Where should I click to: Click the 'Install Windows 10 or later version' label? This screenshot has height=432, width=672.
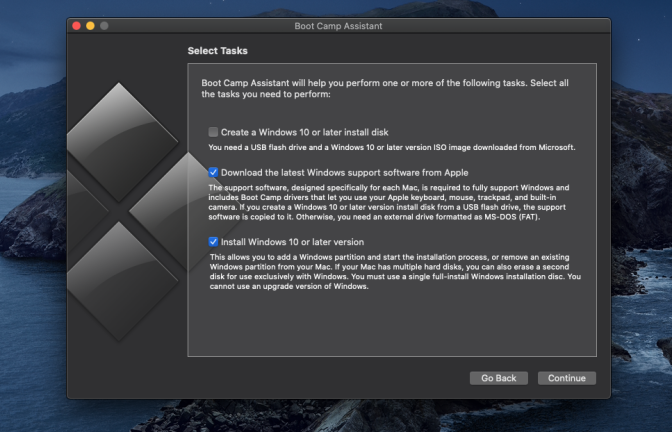click(292, 242)
